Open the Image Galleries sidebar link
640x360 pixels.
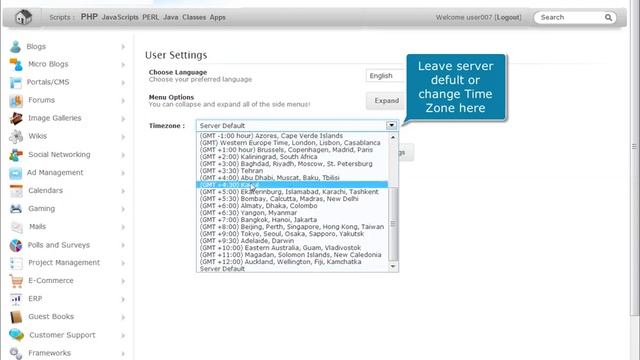(x=55, y=118)
